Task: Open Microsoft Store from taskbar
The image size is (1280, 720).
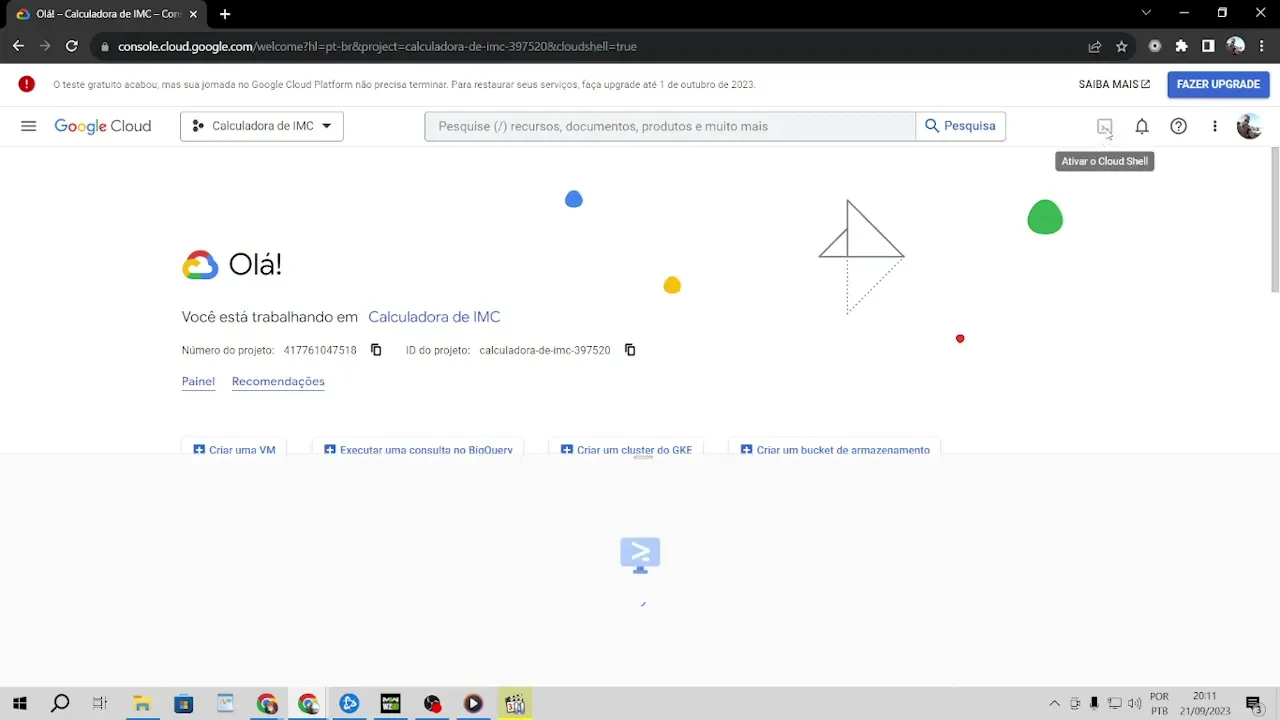Action: coord(183,704)
